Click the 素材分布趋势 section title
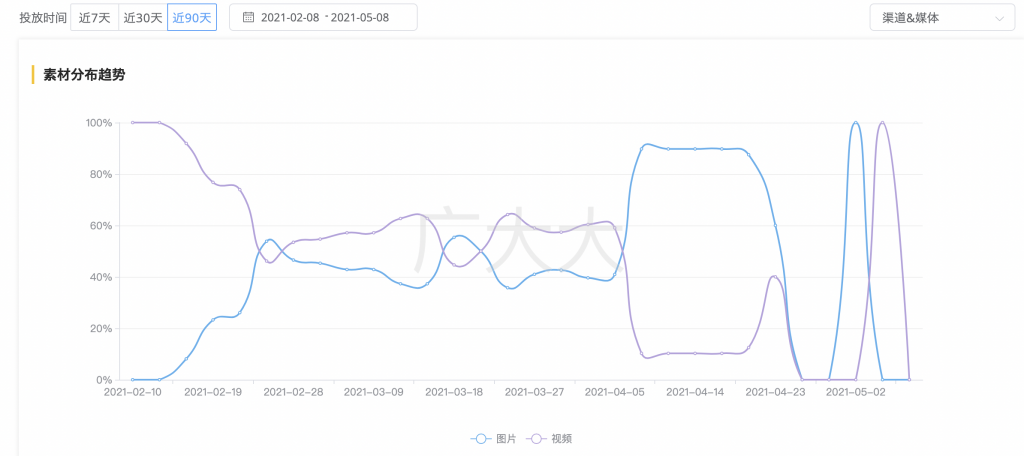This screenshot has height=456, width=1024. pyautogui.click(x=84, y=74)
